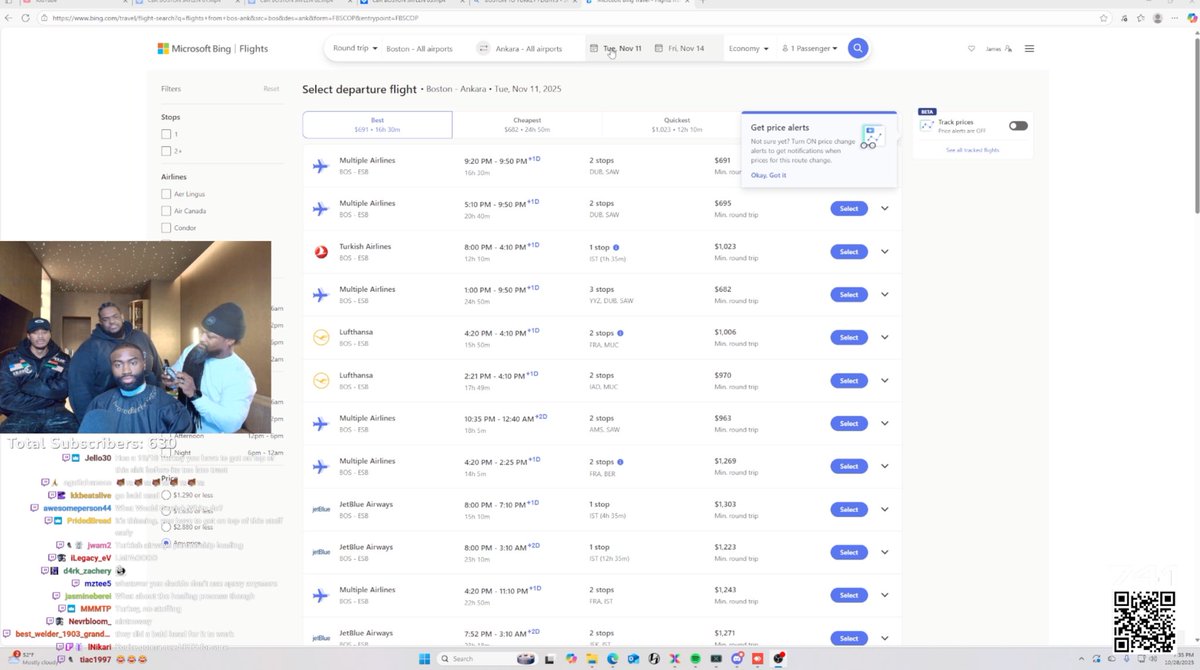Expand details for Lufthansa $970 flight
The width and height of the screenshot is (1200, 670).
click(x=885, y=381)
